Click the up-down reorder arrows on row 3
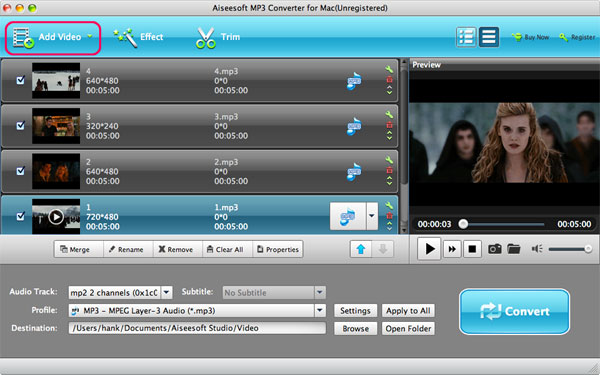 click(389, 135)
